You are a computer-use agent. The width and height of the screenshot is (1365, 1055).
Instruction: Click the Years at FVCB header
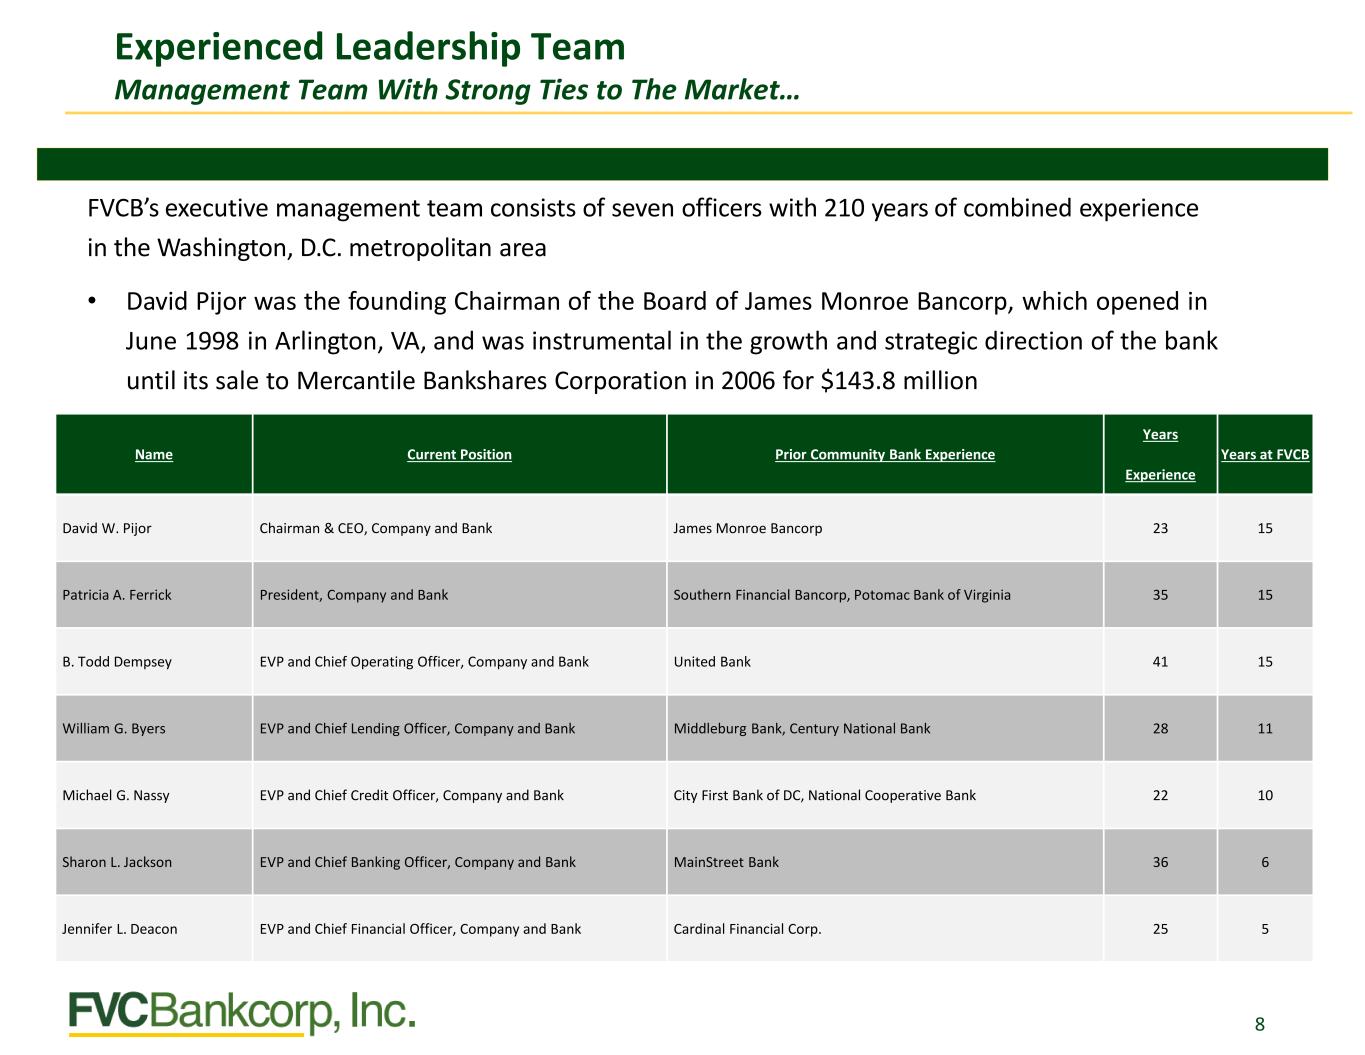(x=1265, y=454)
